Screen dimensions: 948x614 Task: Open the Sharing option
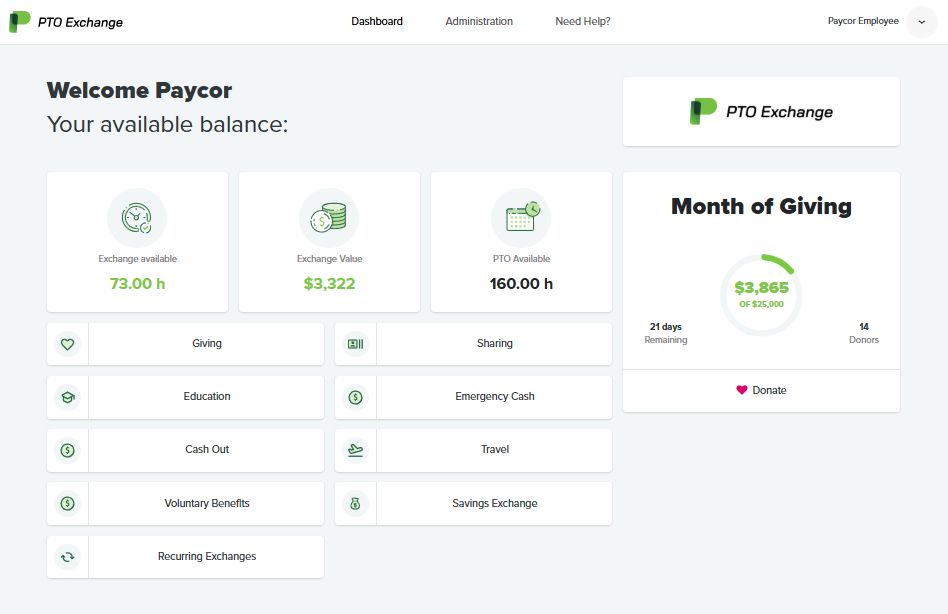click(x=495, y=343)
